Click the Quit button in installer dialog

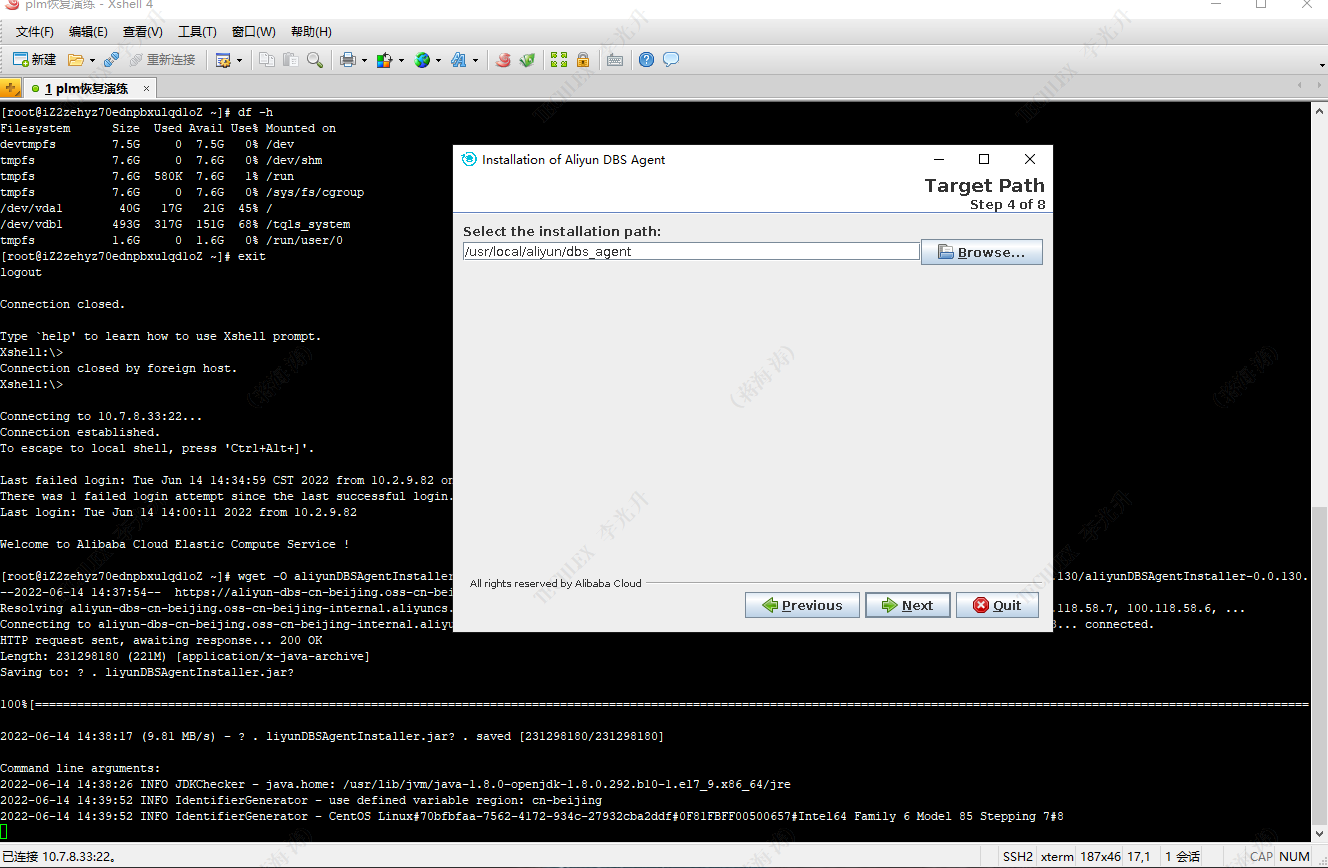click(997, 605)
